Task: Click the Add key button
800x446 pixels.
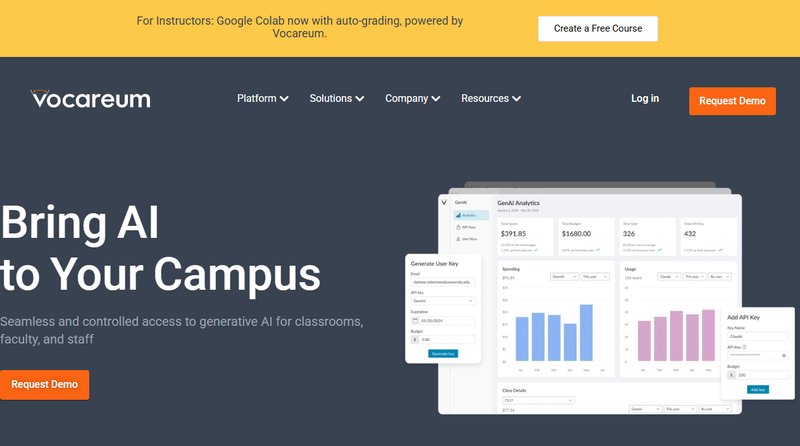Action: click(x=756, y=389)
